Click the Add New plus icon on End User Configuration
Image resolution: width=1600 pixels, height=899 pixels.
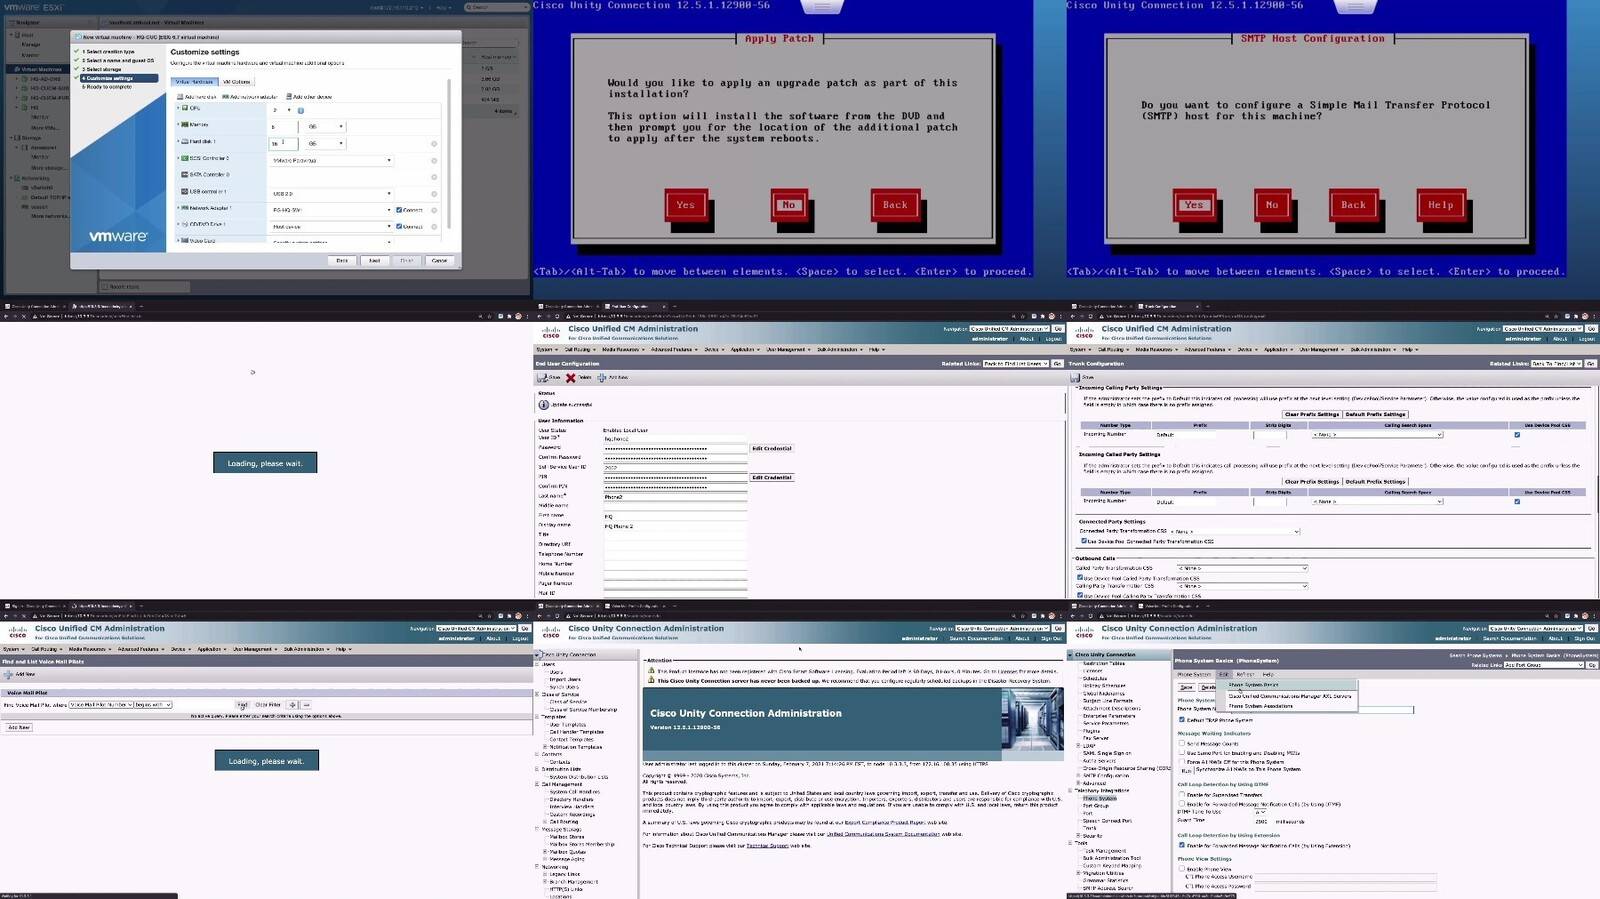pos(602,378)
